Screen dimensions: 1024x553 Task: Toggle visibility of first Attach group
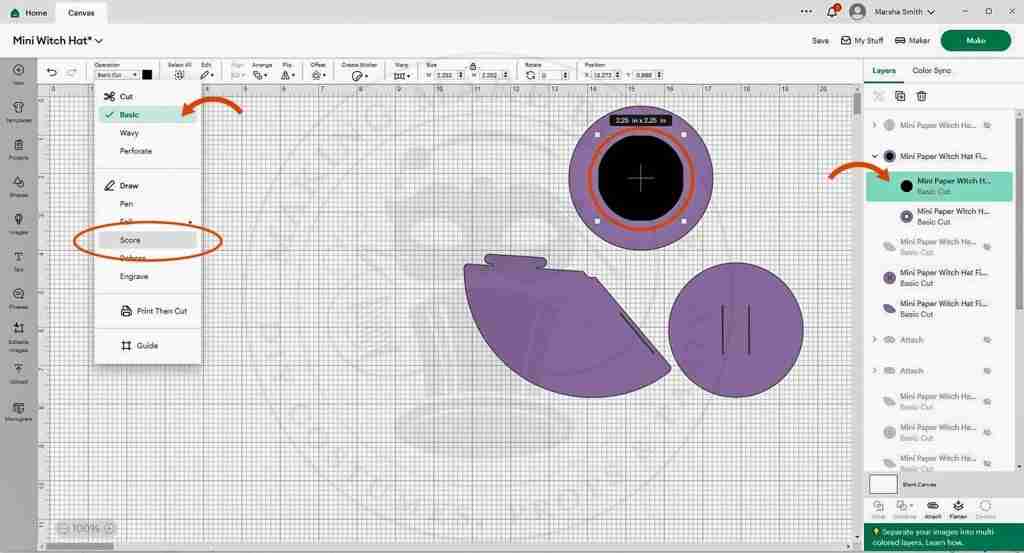986,340
